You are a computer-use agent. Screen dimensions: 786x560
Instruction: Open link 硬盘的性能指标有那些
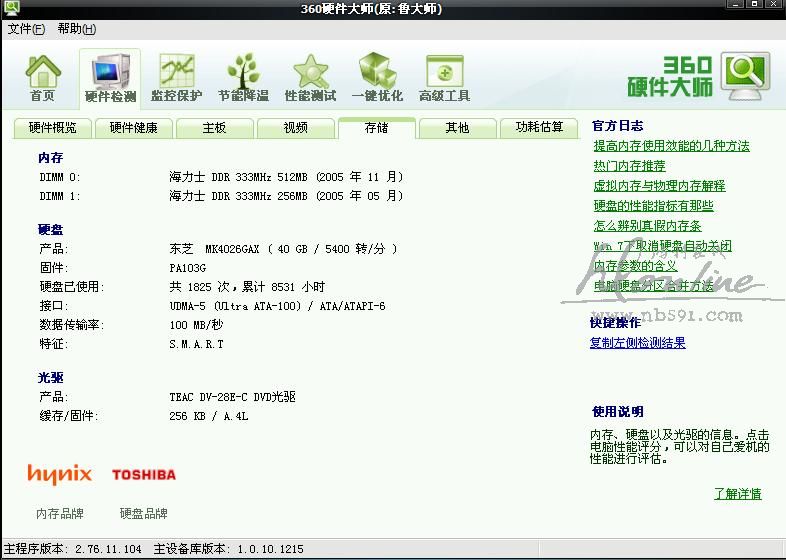(653, 206)
